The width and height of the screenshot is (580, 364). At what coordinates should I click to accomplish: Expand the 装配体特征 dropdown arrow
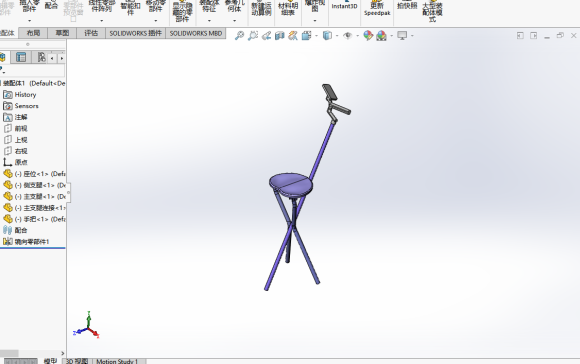209,21
